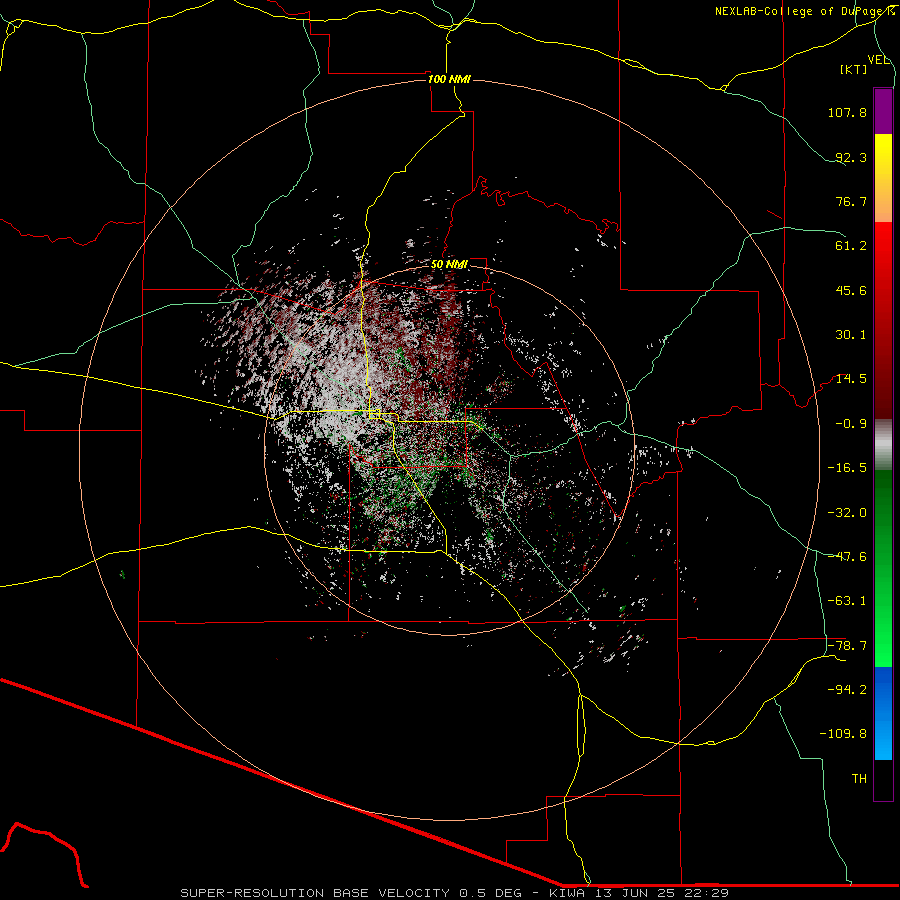Click the -32.0 value on the velocity scale

[847, 513]
